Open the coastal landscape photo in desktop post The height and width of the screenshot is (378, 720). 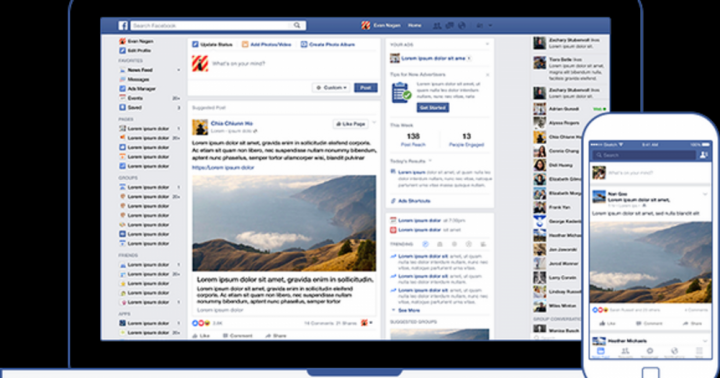284,223
